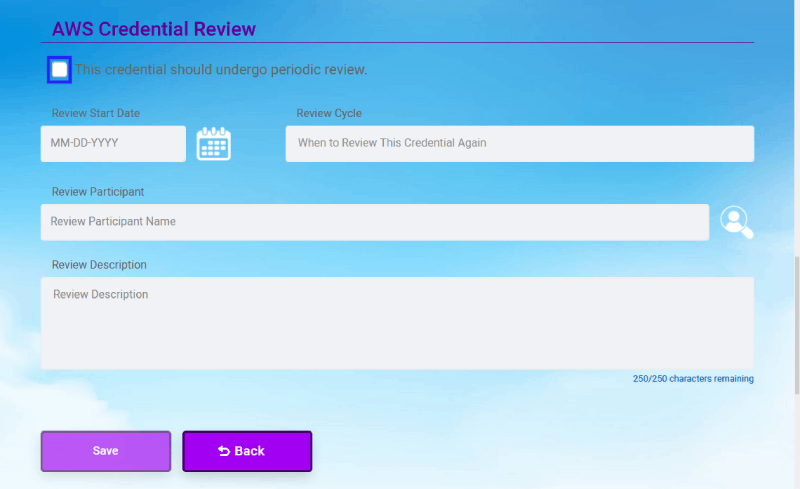Image resolution: width=800 pixels, height=489 pixels.
Task: Click the Review Participant Name field
Action: tap(375, 222)
